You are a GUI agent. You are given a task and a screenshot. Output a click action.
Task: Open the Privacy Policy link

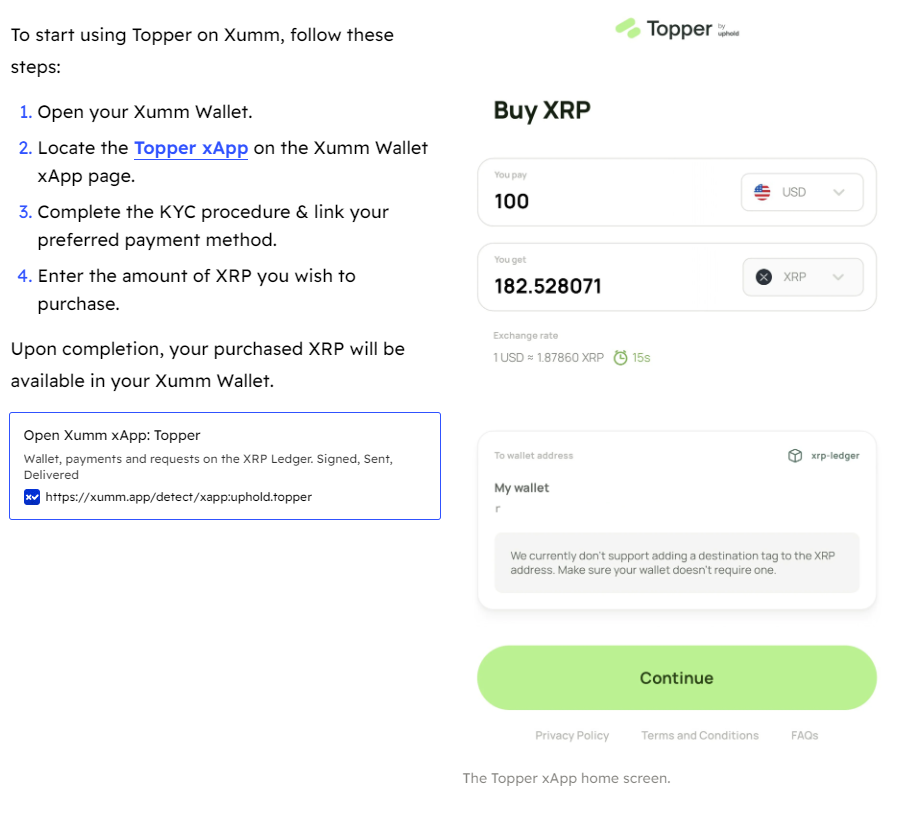point(572,735)
